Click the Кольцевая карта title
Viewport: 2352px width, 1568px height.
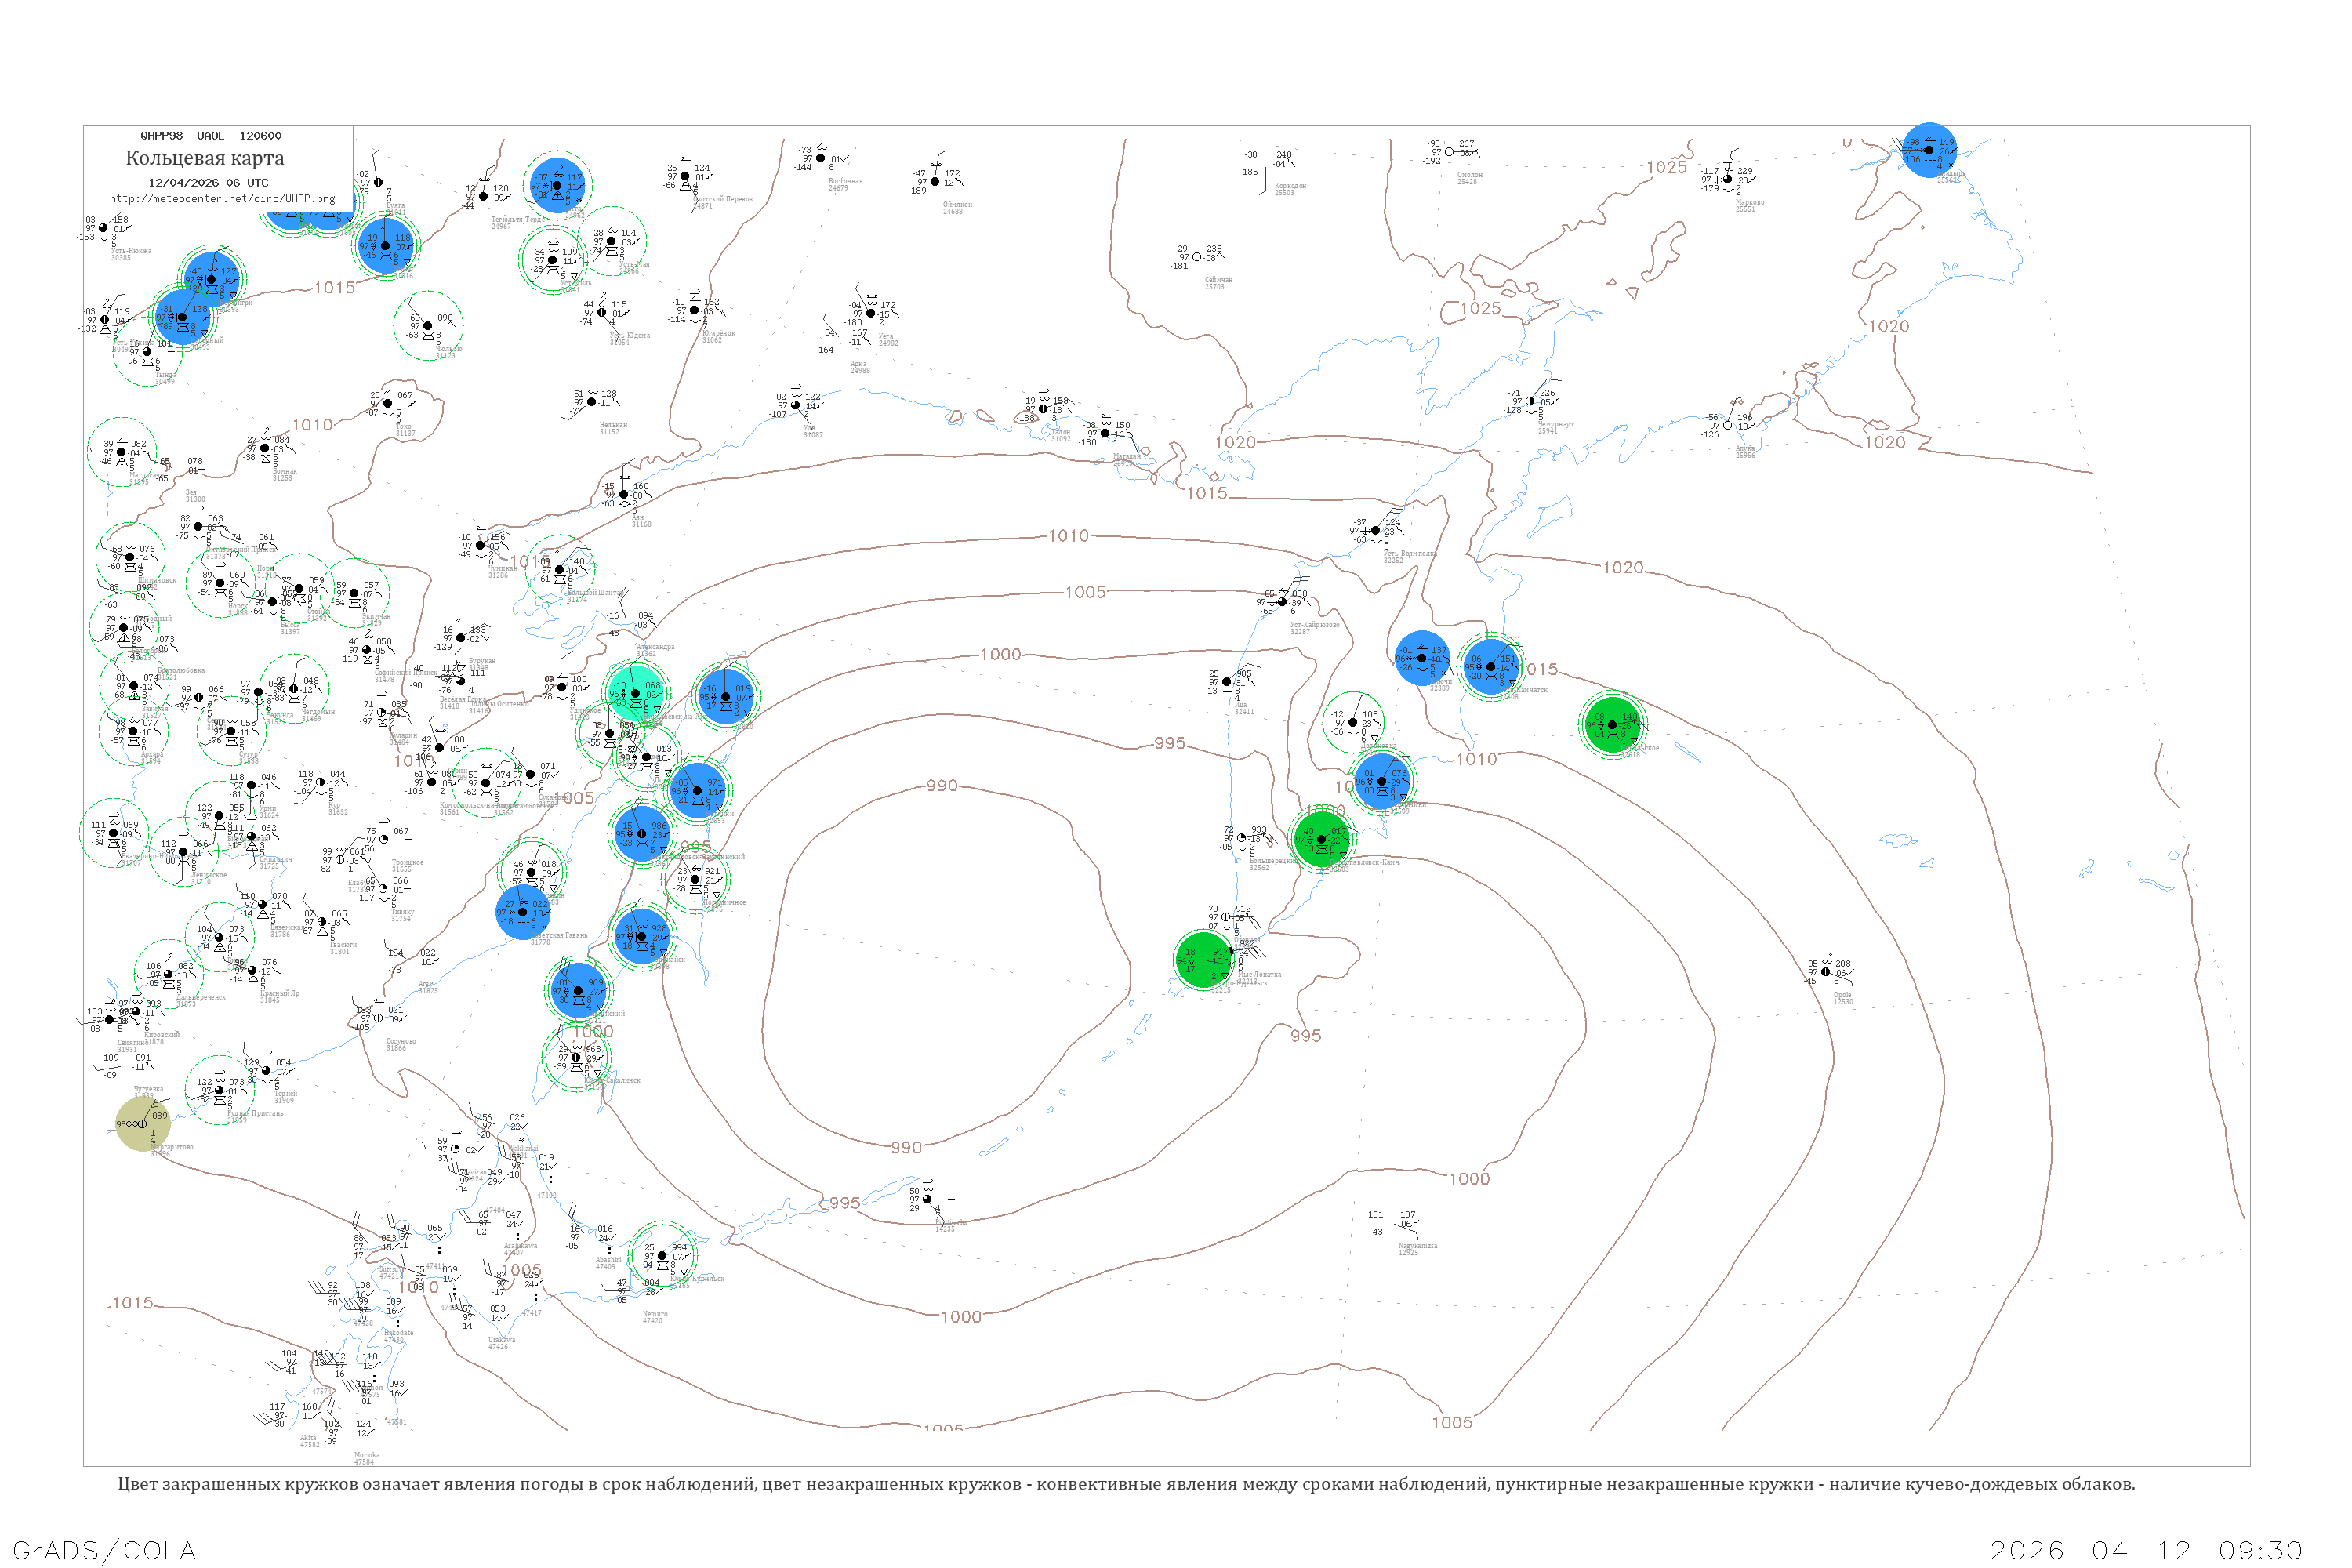204,158
